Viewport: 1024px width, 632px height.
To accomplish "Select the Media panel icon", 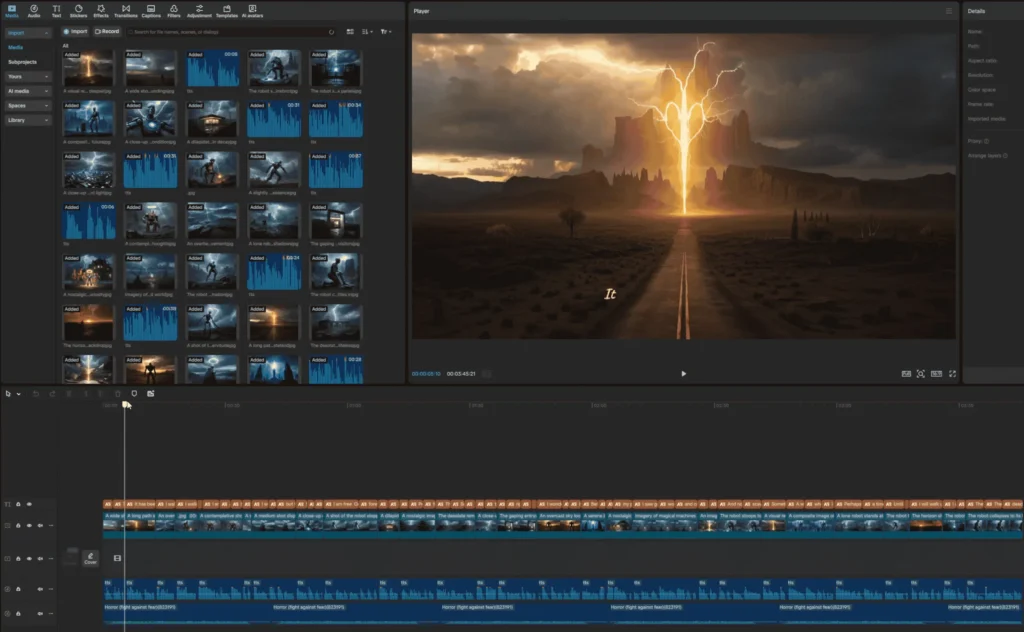I will point(12,11).
